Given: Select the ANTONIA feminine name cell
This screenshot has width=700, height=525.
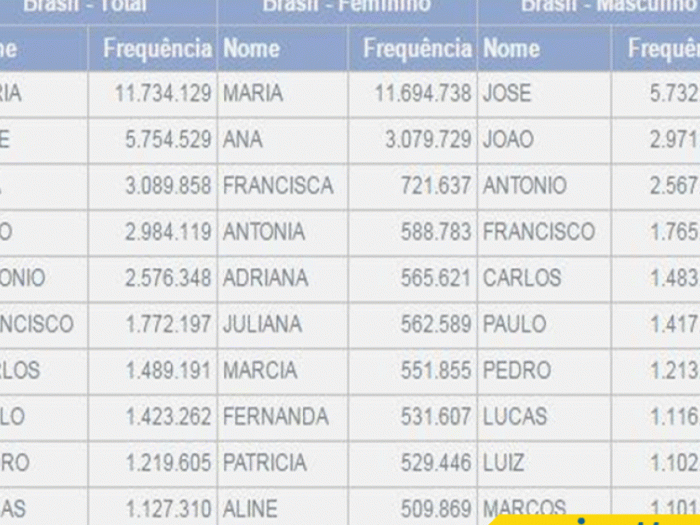Looking at the screenshot, I should click(x=282, y=233).
